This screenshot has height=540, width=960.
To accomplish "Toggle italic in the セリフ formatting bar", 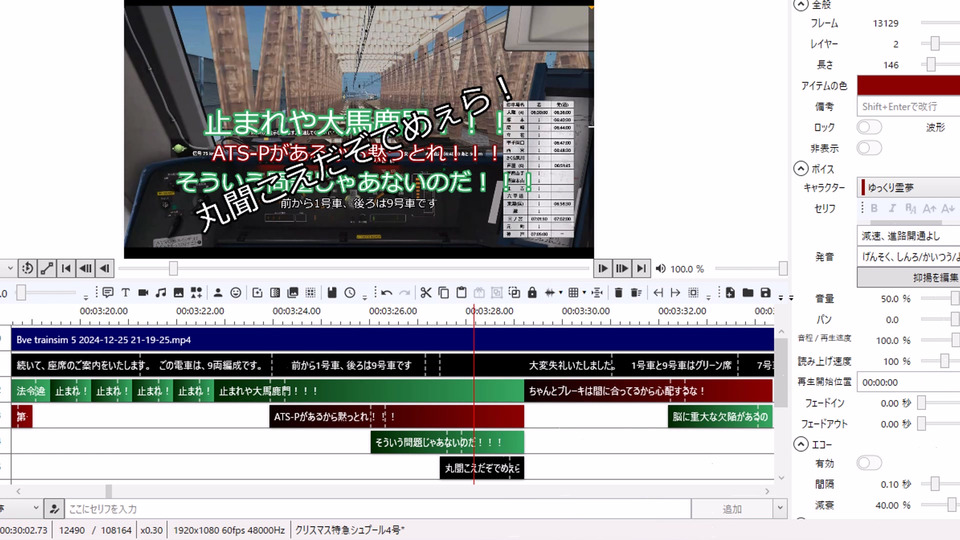I will (x=893, y=208).
